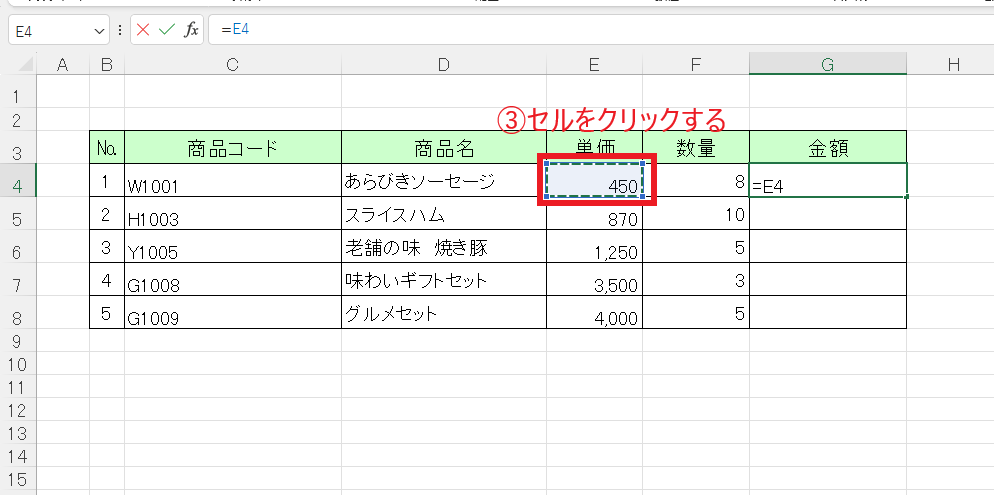This screenshot has height=495, width=994.
Task: Click the 味わいギフトセット cell
Action: [x=444, y=279]
